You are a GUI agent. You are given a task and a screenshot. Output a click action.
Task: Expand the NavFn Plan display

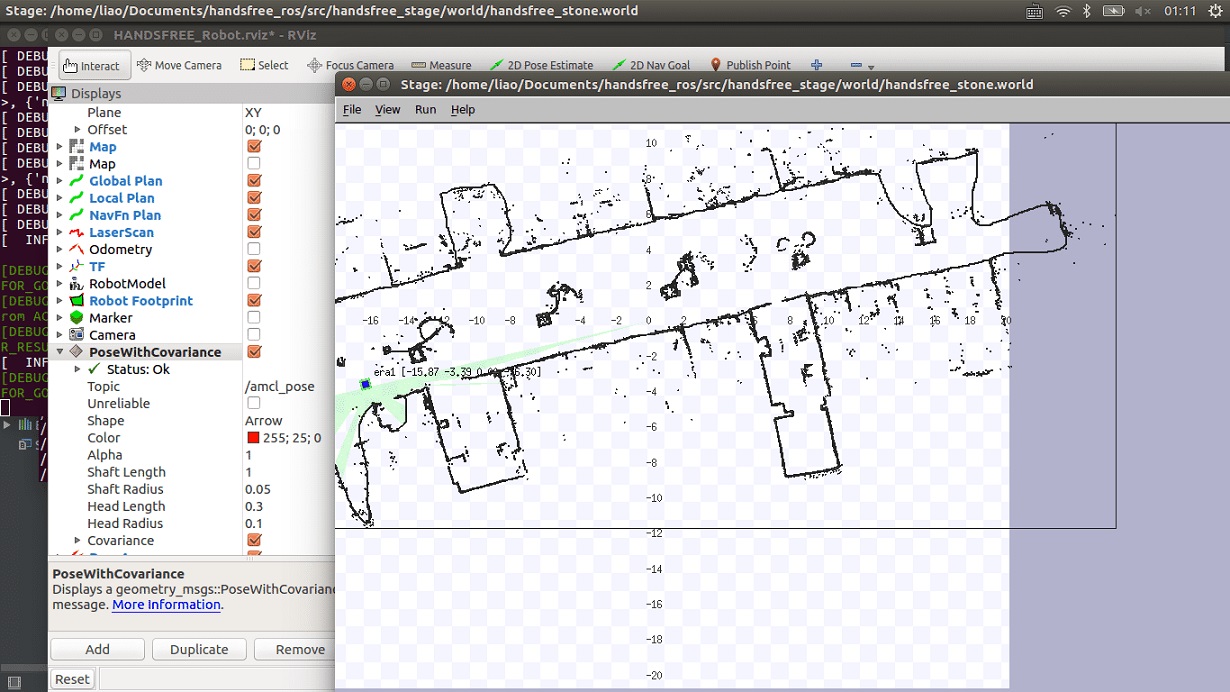click(59, 215)
